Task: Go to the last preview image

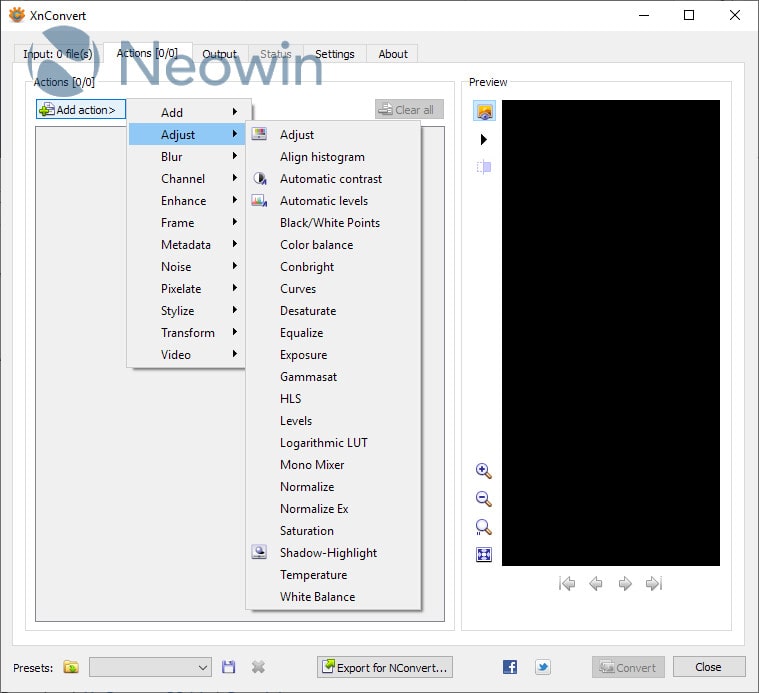Action: (654, 584)
